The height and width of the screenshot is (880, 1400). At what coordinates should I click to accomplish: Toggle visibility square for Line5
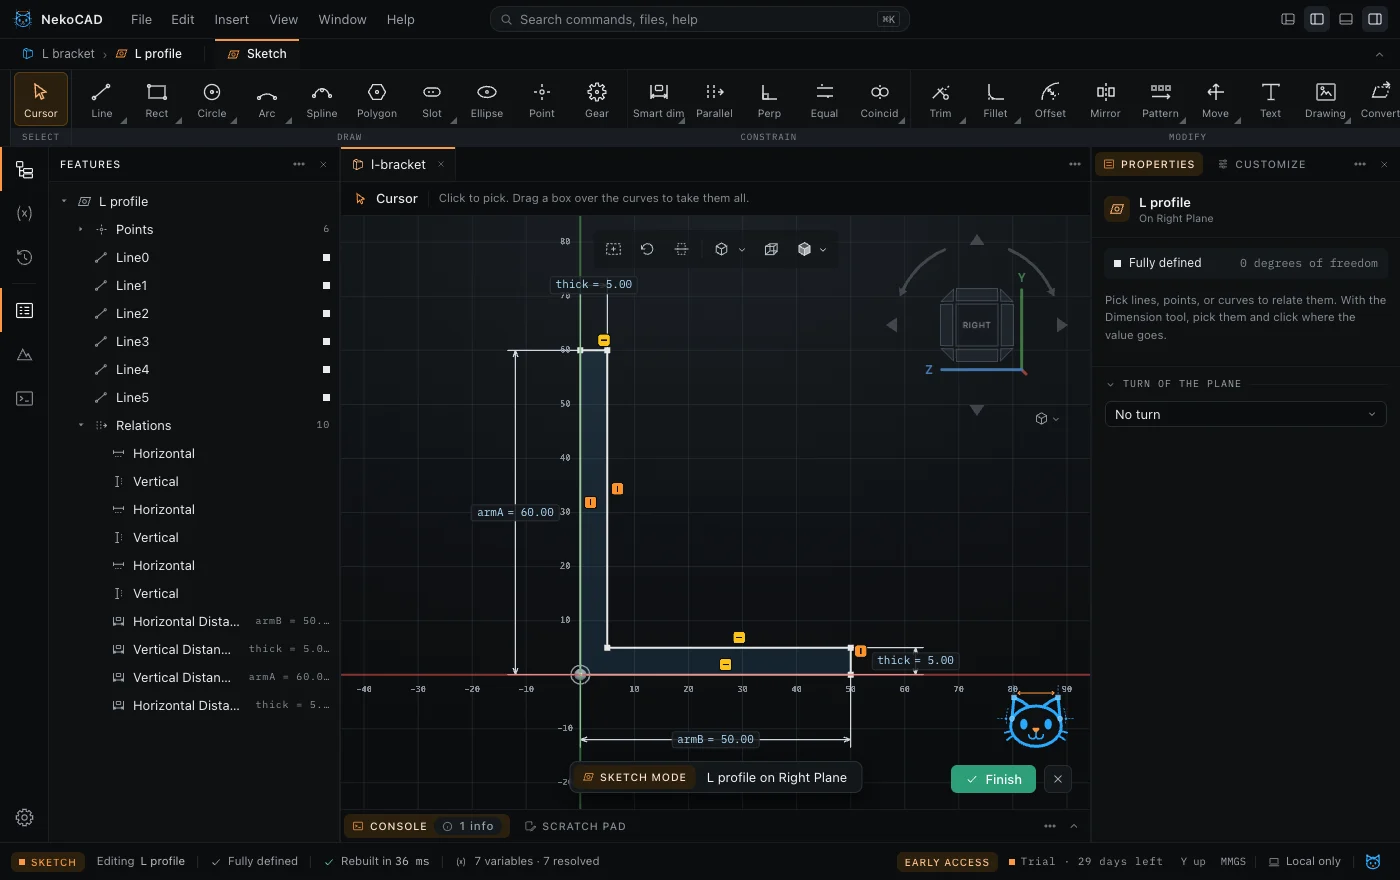point(326,398)
